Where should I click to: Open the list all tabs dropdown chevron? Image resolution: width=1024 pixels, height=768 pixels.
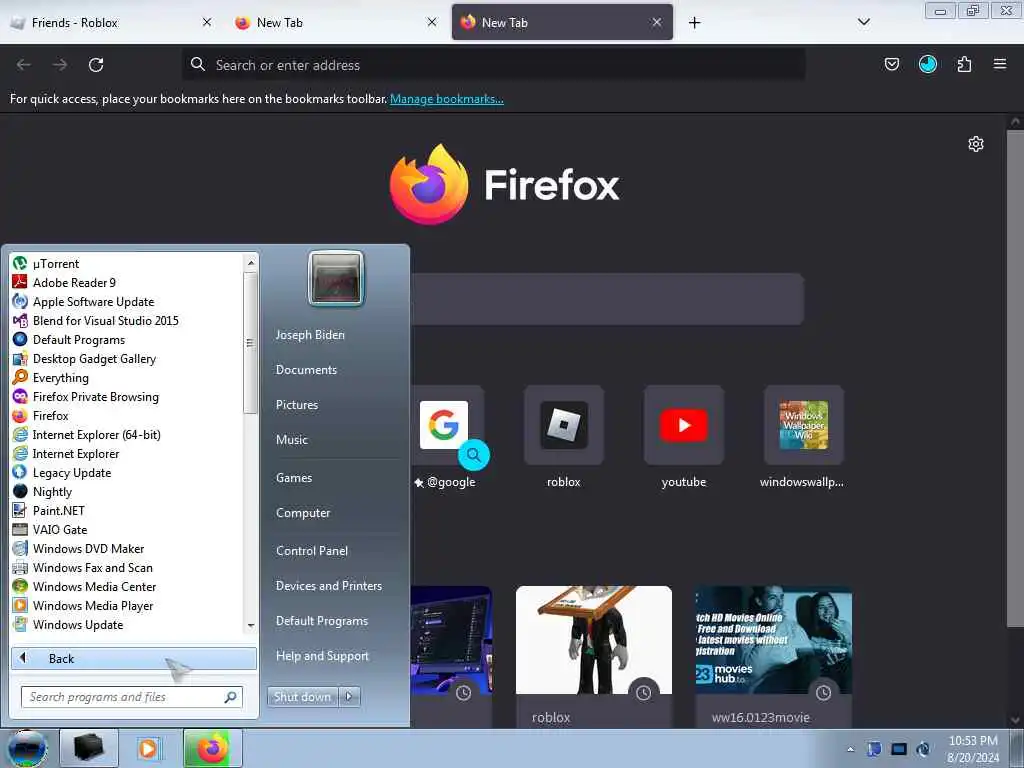coord(863,22)
